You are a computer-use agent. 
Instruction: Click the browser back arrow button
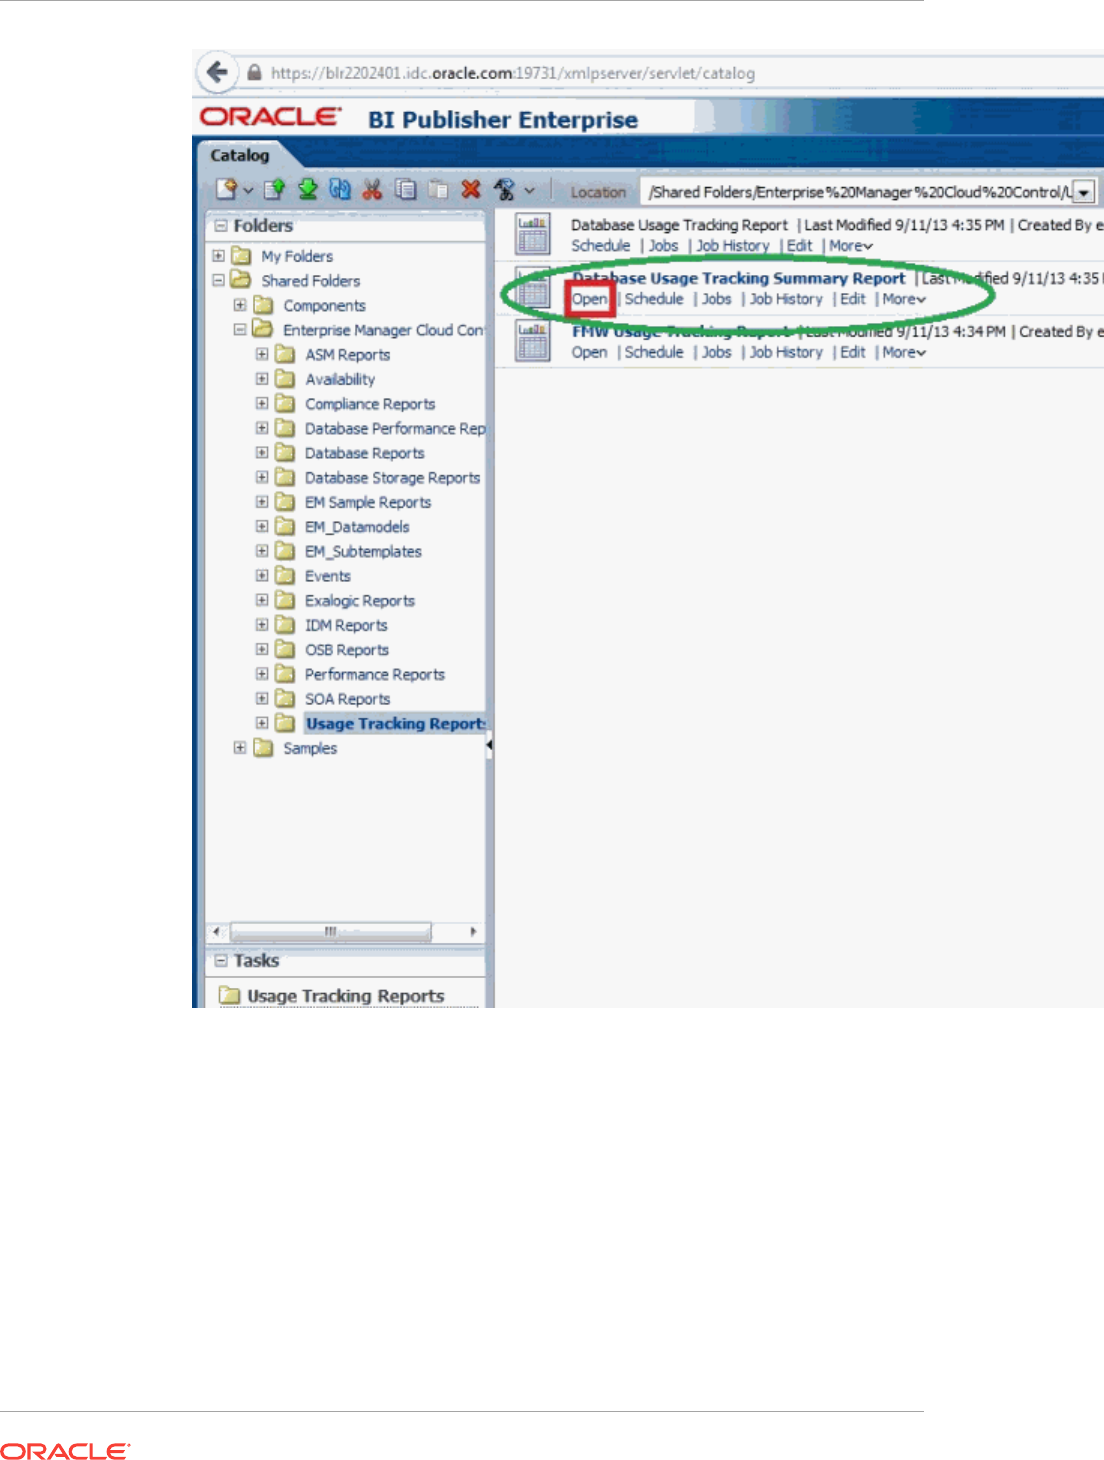point(216,72)
